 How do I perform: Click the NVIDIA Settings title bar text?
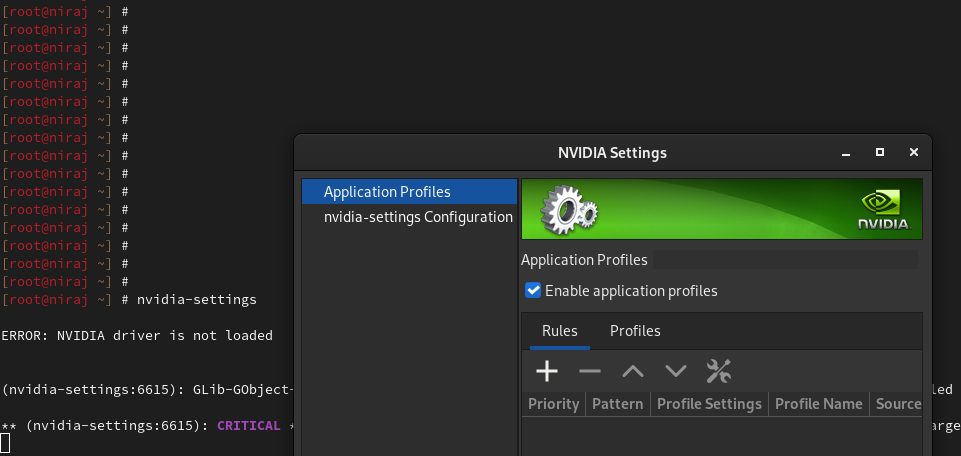point(612,153)
